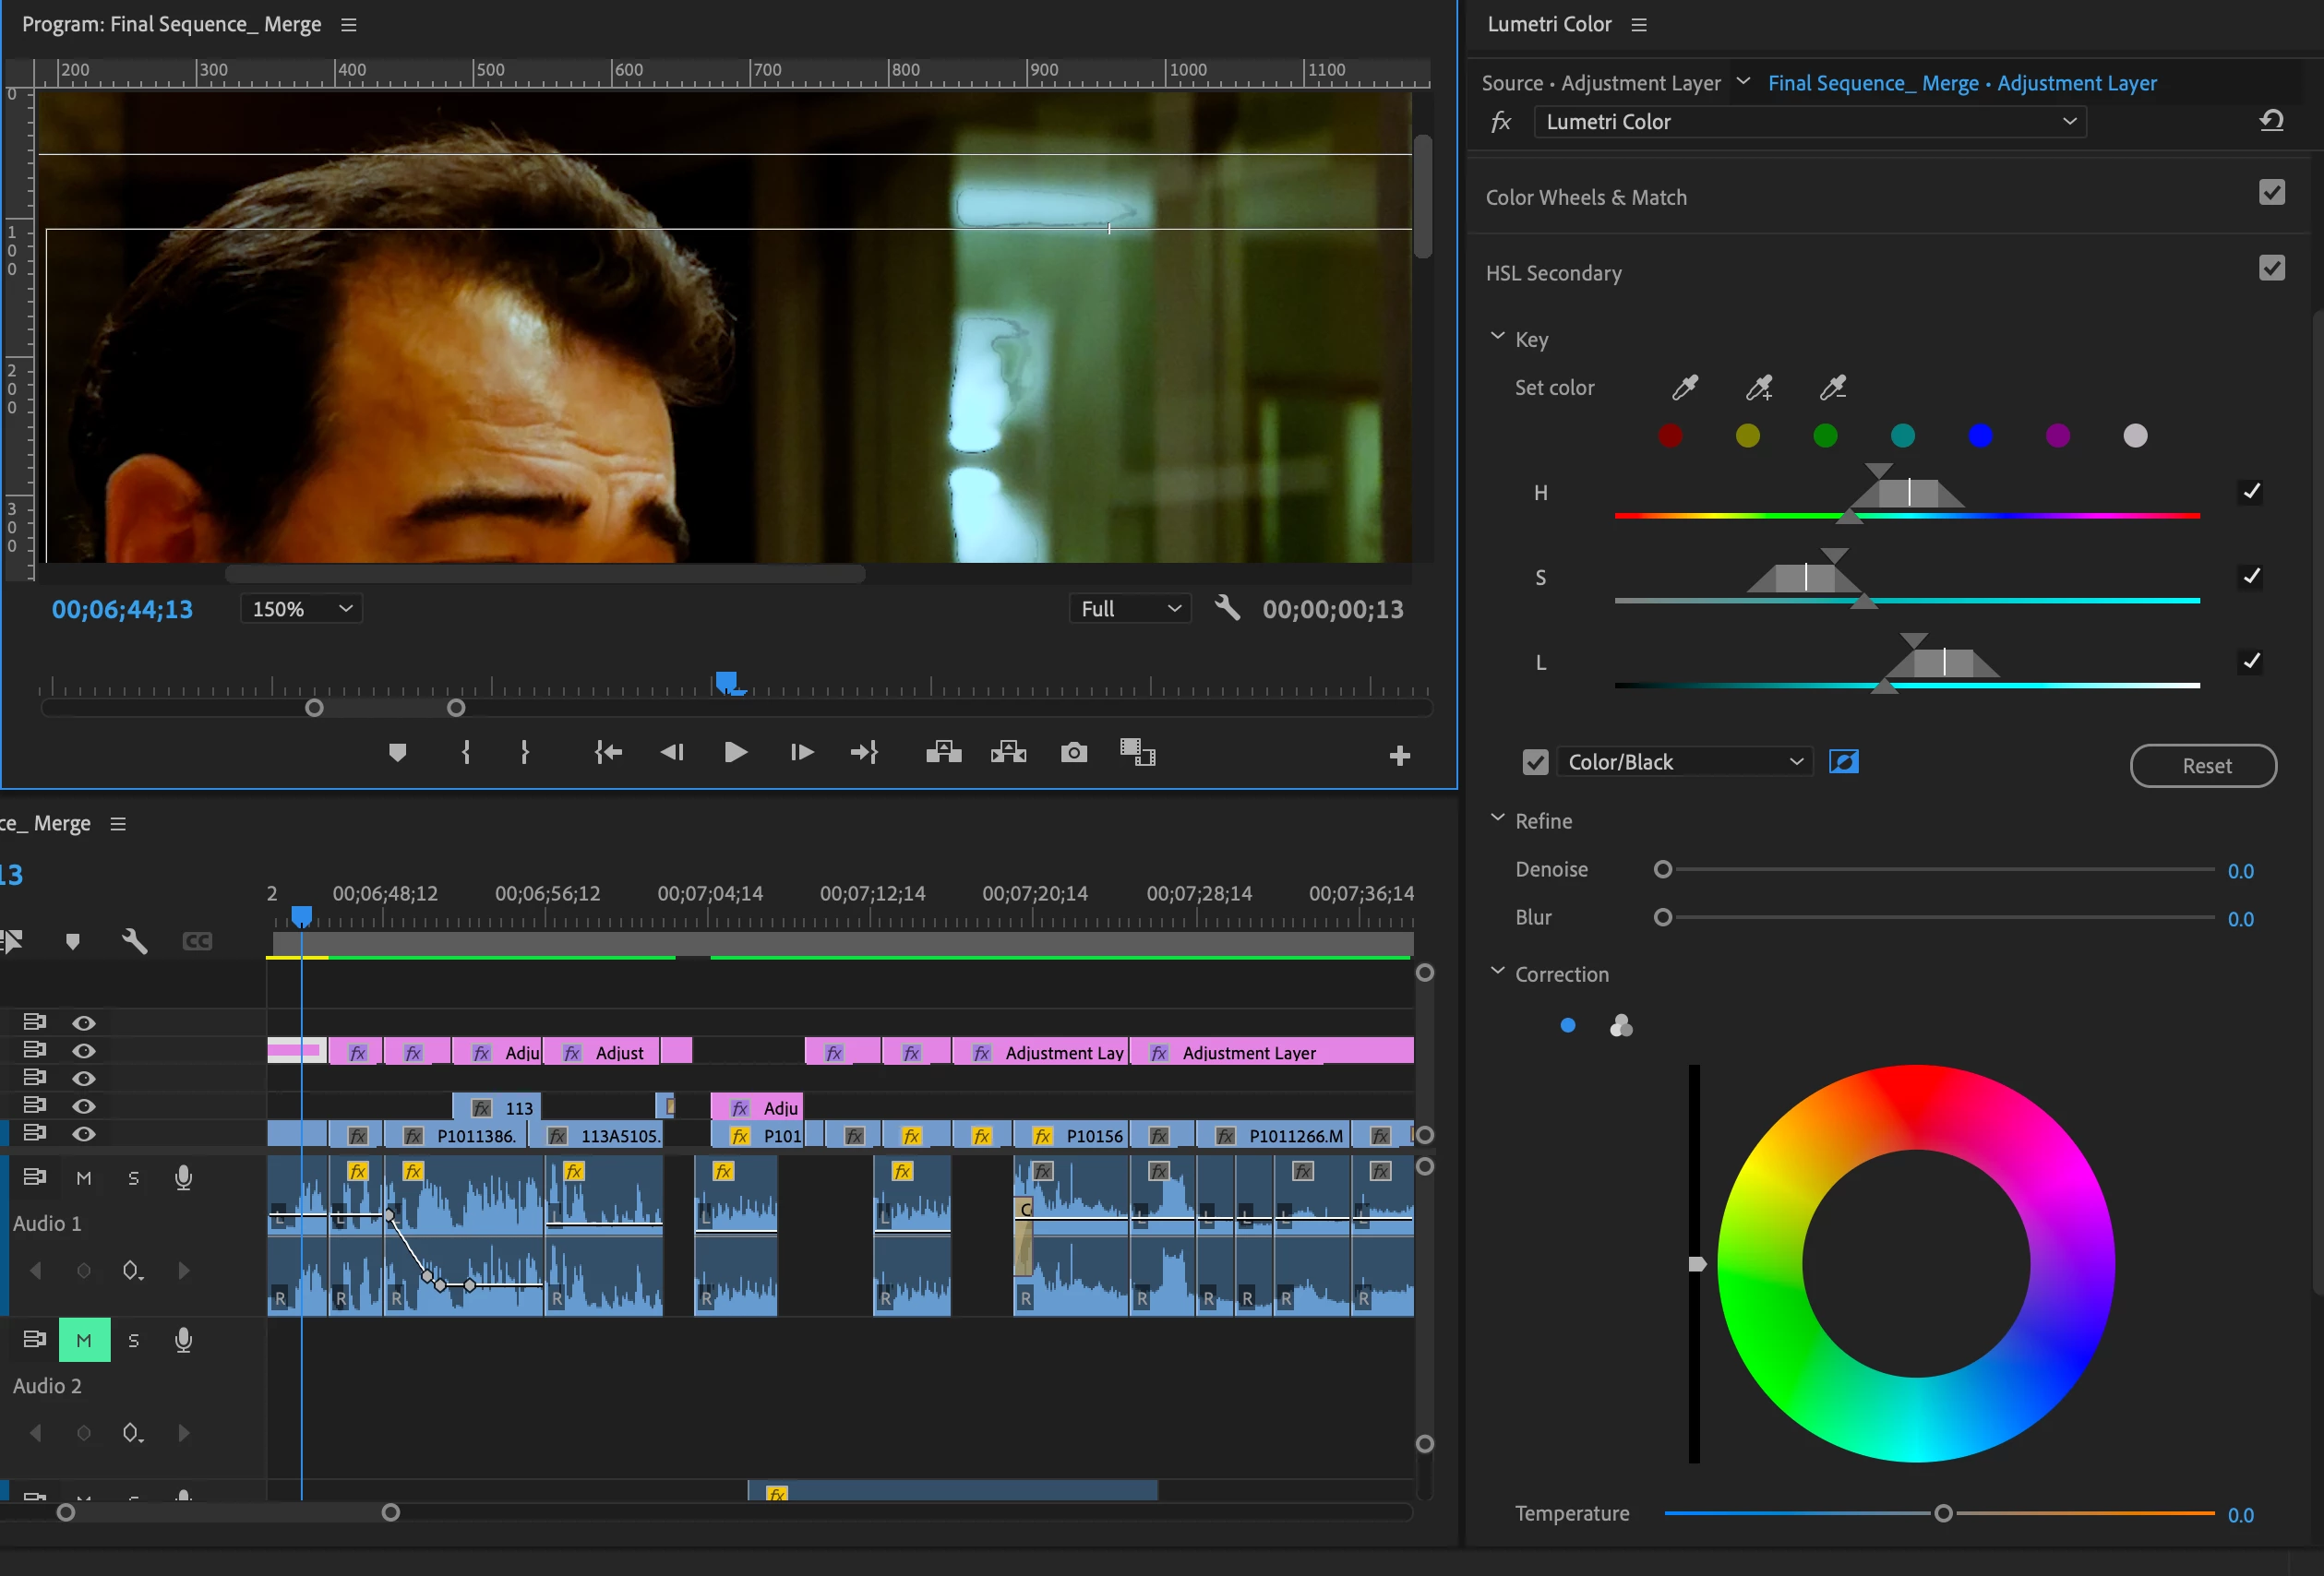Select the add color eyedropper (plus)

click(x=1759, y=388)
